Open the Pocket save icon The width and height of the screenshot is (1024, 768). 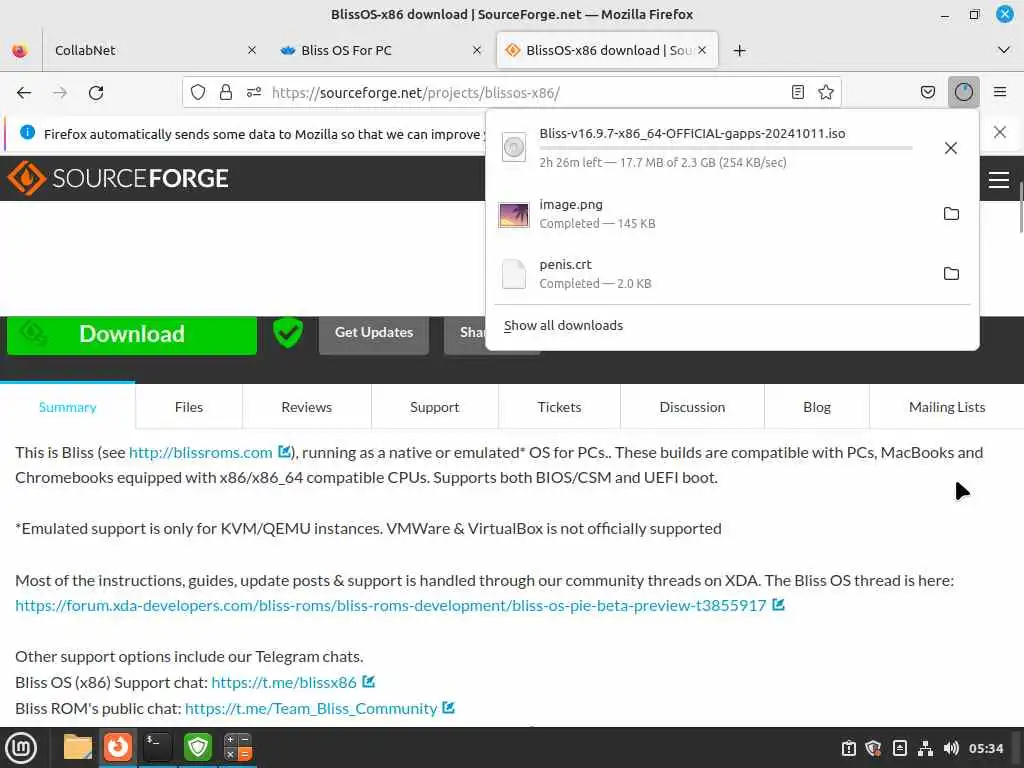927,93
